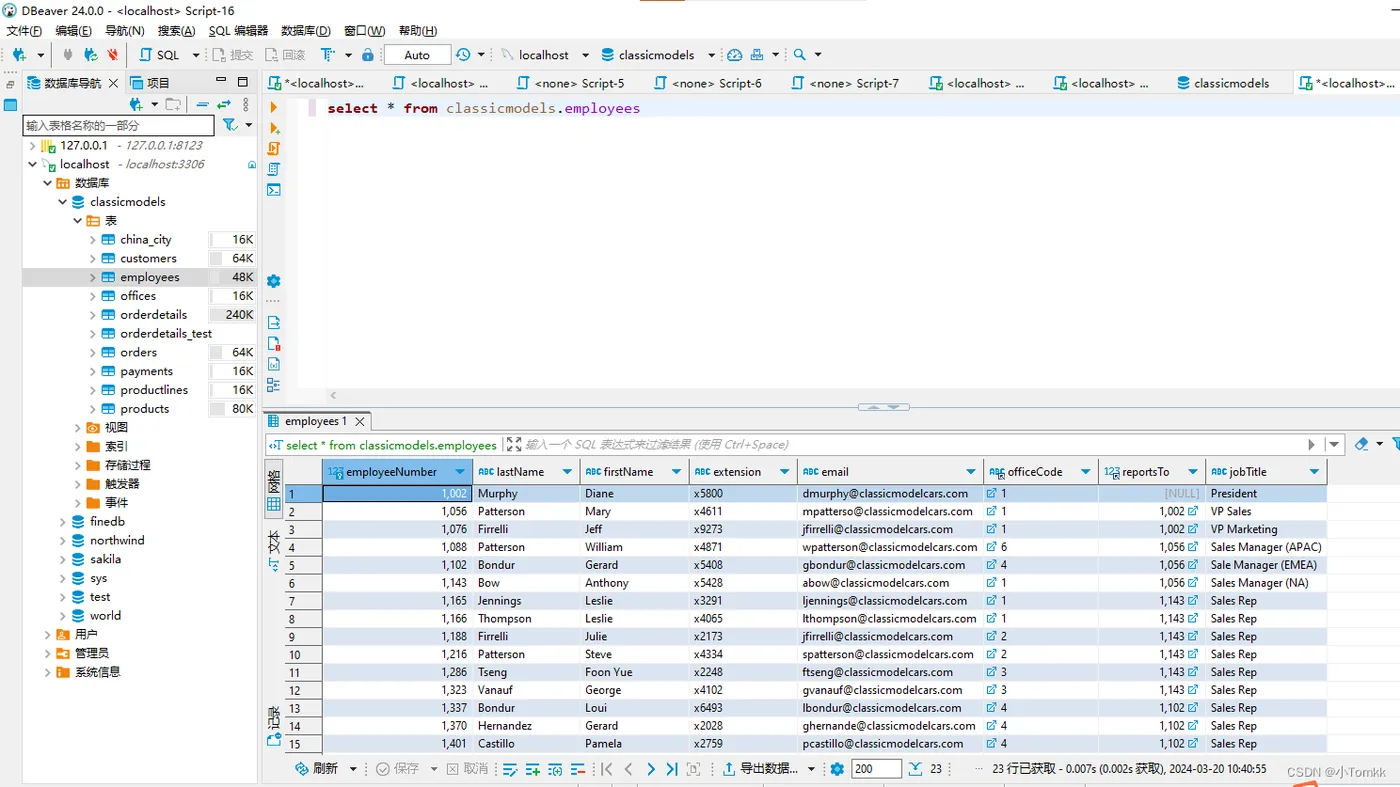Select row number 6 header
The image size is (1400, 787).
[303, 583]
